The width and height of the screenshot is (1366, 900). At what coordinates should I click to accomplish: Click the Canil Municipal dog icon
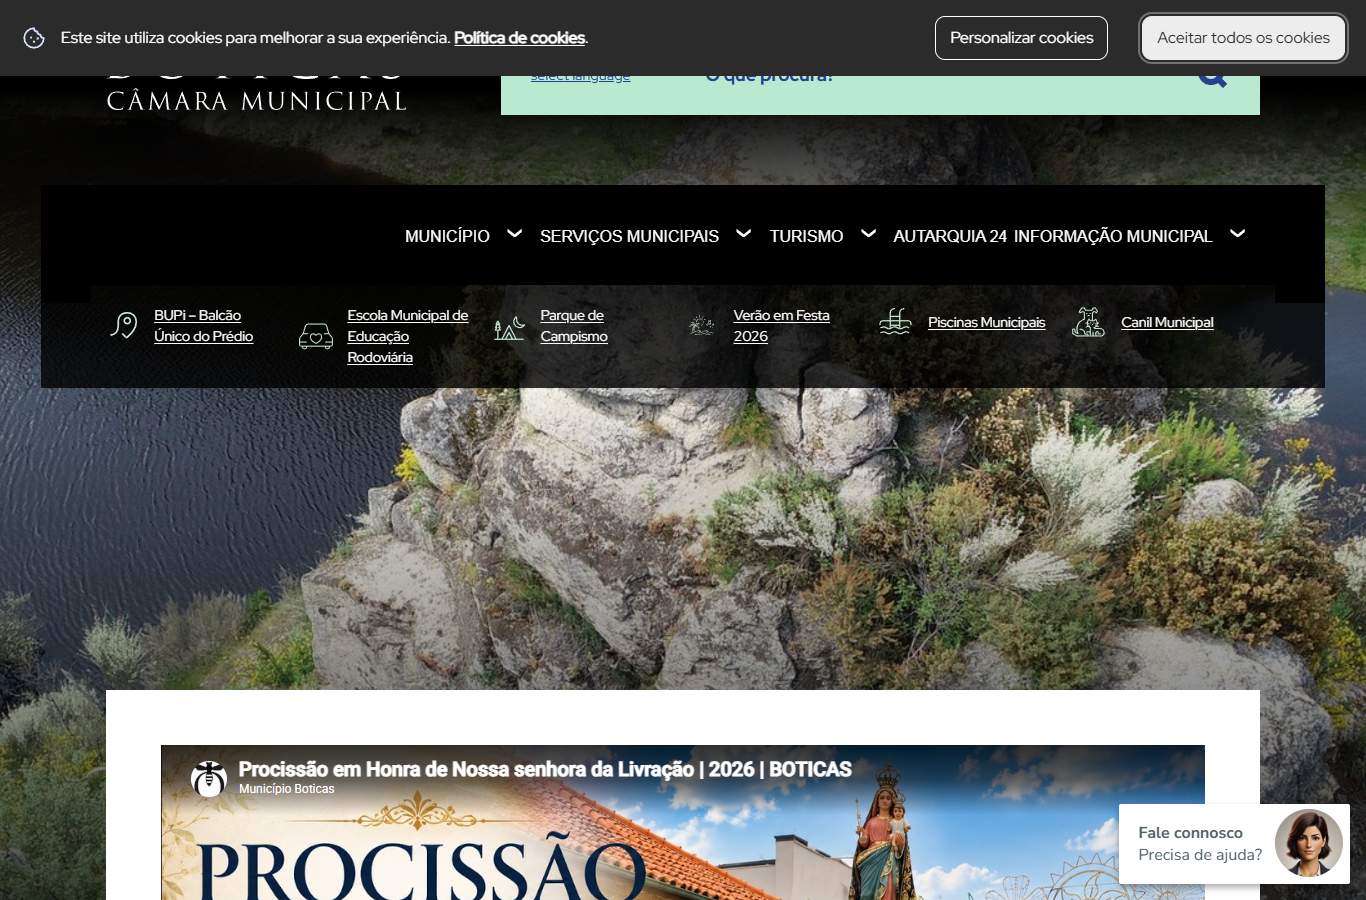[x=1088, y=322]
